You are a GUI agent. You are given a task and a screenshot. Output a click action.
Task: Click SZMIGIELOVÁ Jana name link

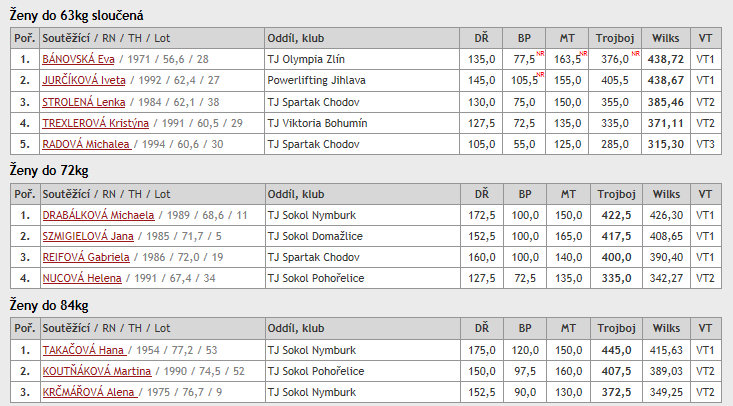tap(88, 236)
